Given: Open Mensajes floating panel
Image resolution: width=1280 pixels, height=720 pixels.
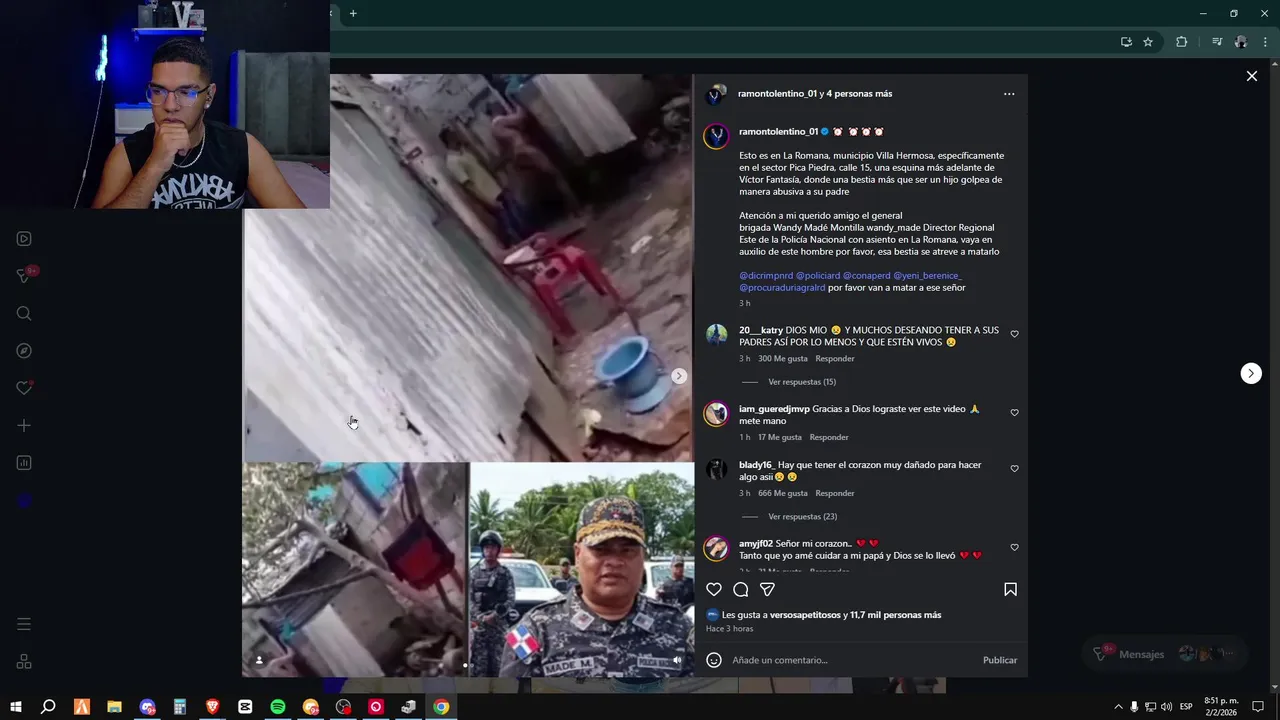Looking at the screenshot, I should pos(1165,654).
